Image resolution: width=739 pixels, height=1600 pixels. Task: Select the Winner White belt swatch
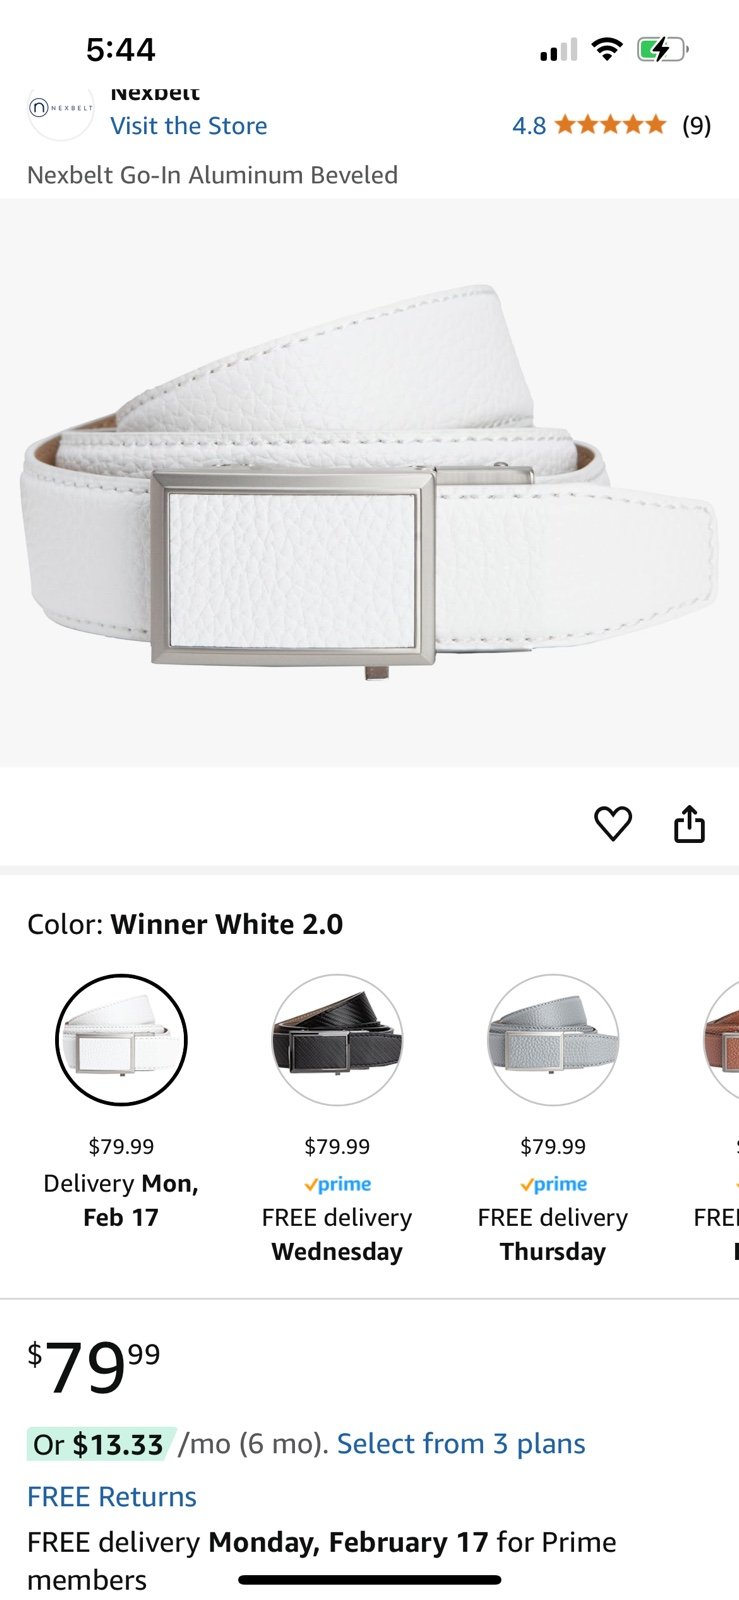121,1040
